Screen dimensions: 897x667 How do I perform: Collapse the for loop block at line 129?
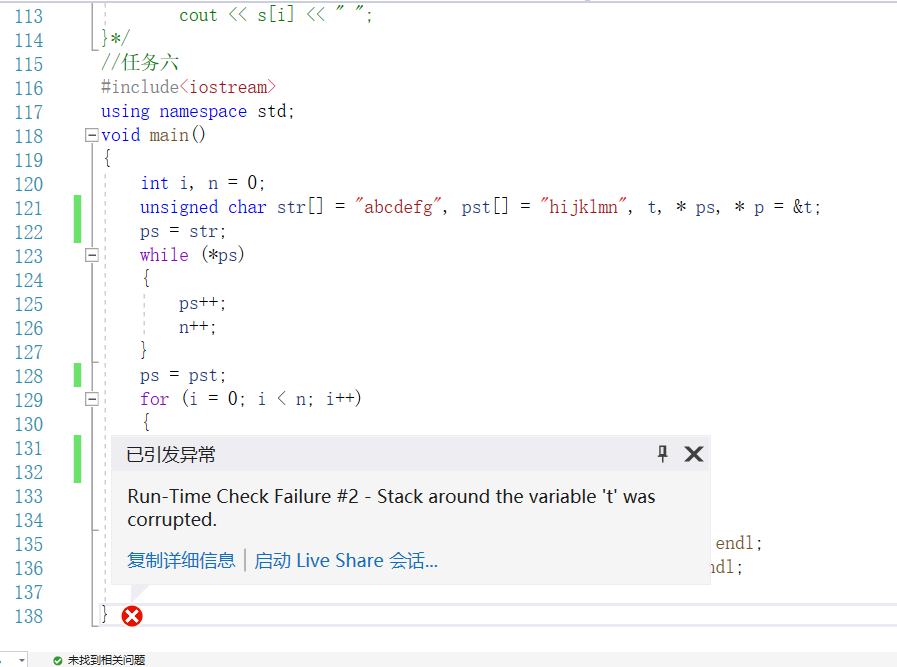tap(92, 399)
